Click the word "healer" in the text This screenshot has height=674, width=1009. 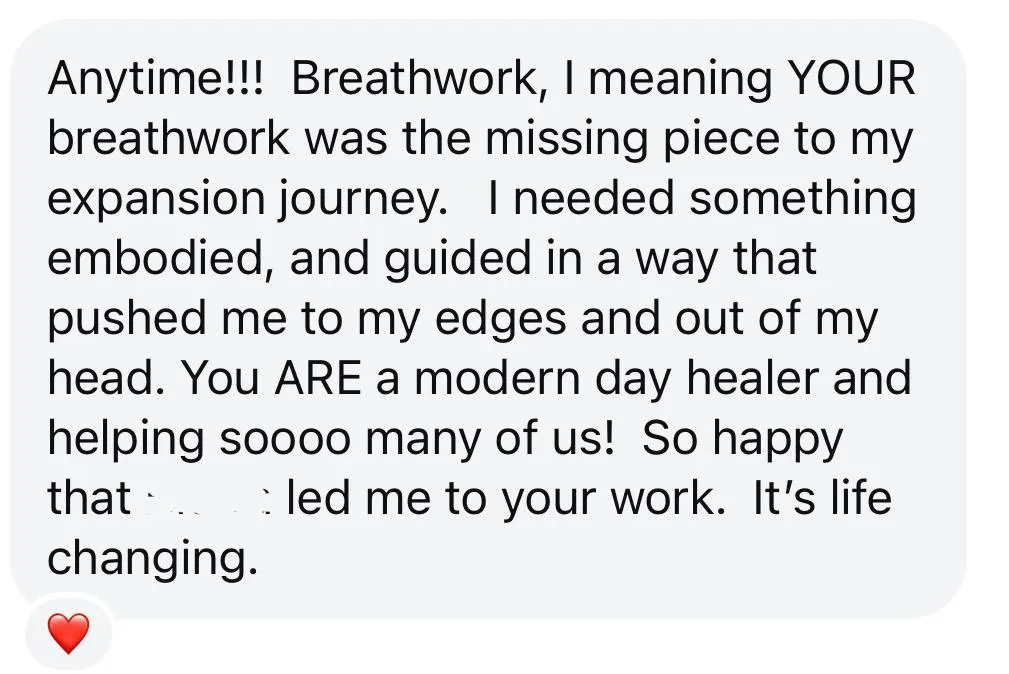752,379
